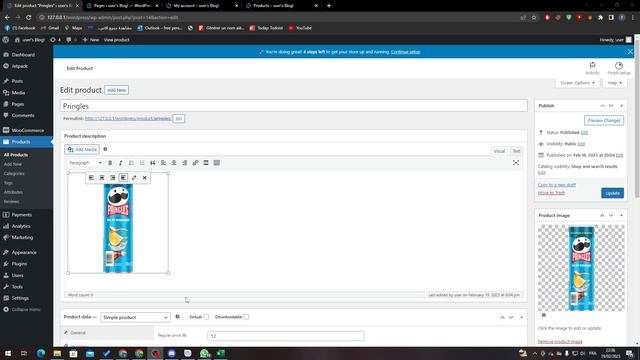Open the WordPress logo menu in admin bar
The image size is (640, 360).
(6, 40)
